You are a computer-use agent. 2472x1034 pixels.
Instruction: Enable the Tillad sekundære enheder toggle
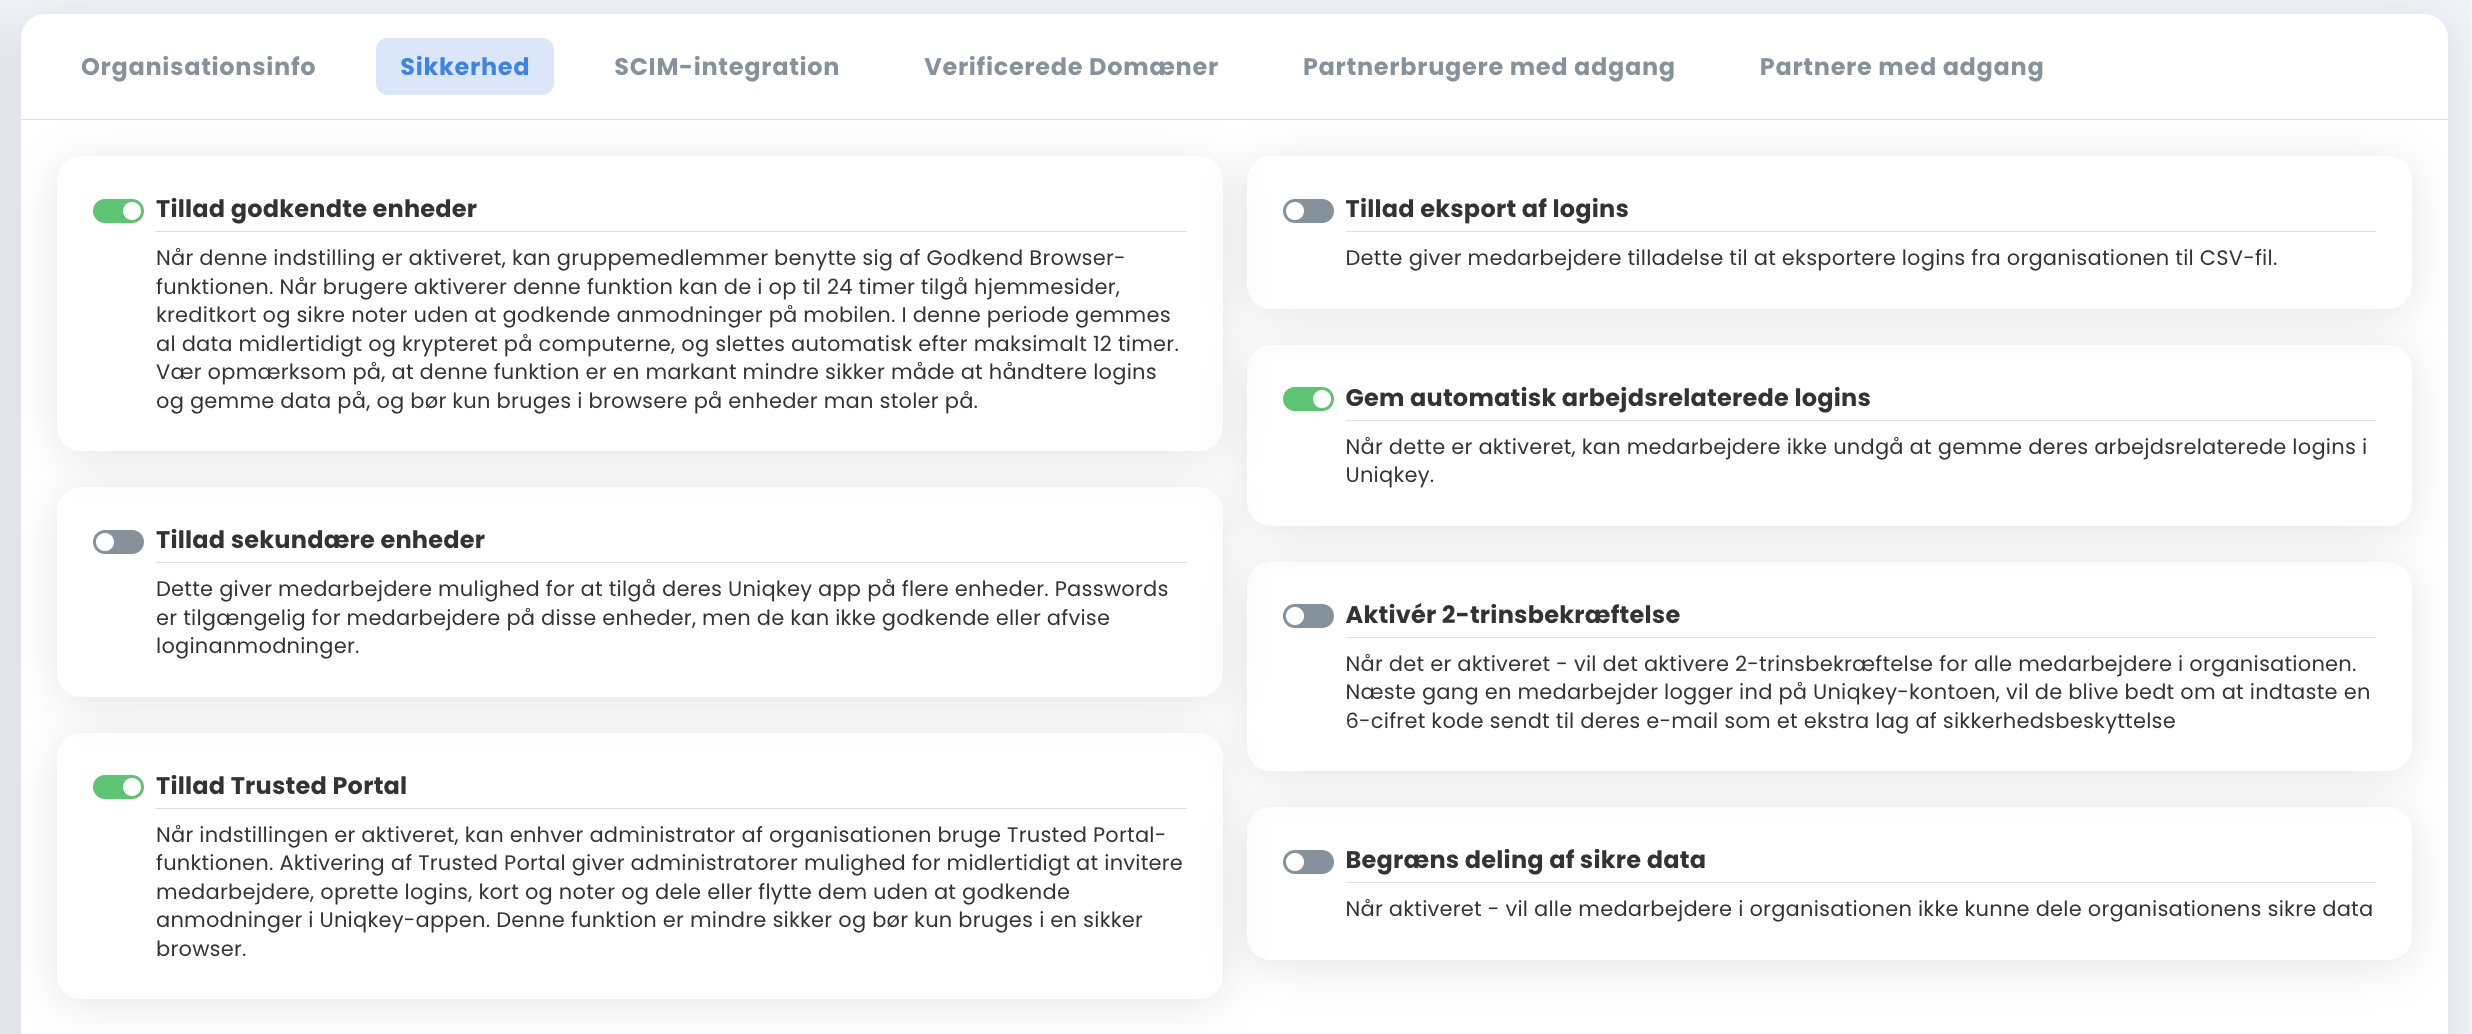point(118,542)
